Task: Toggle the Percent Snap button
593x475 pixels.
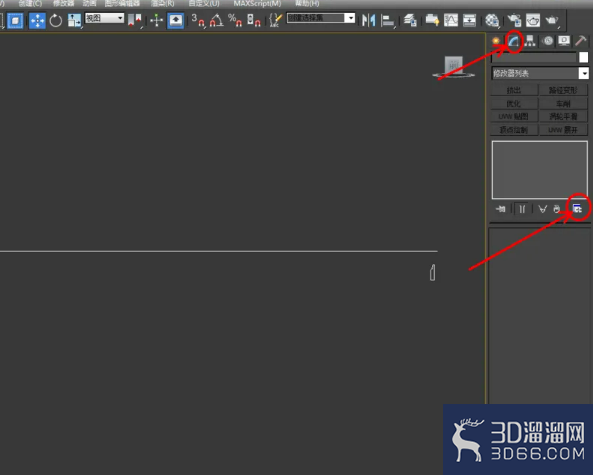Action: coord(235,20)
